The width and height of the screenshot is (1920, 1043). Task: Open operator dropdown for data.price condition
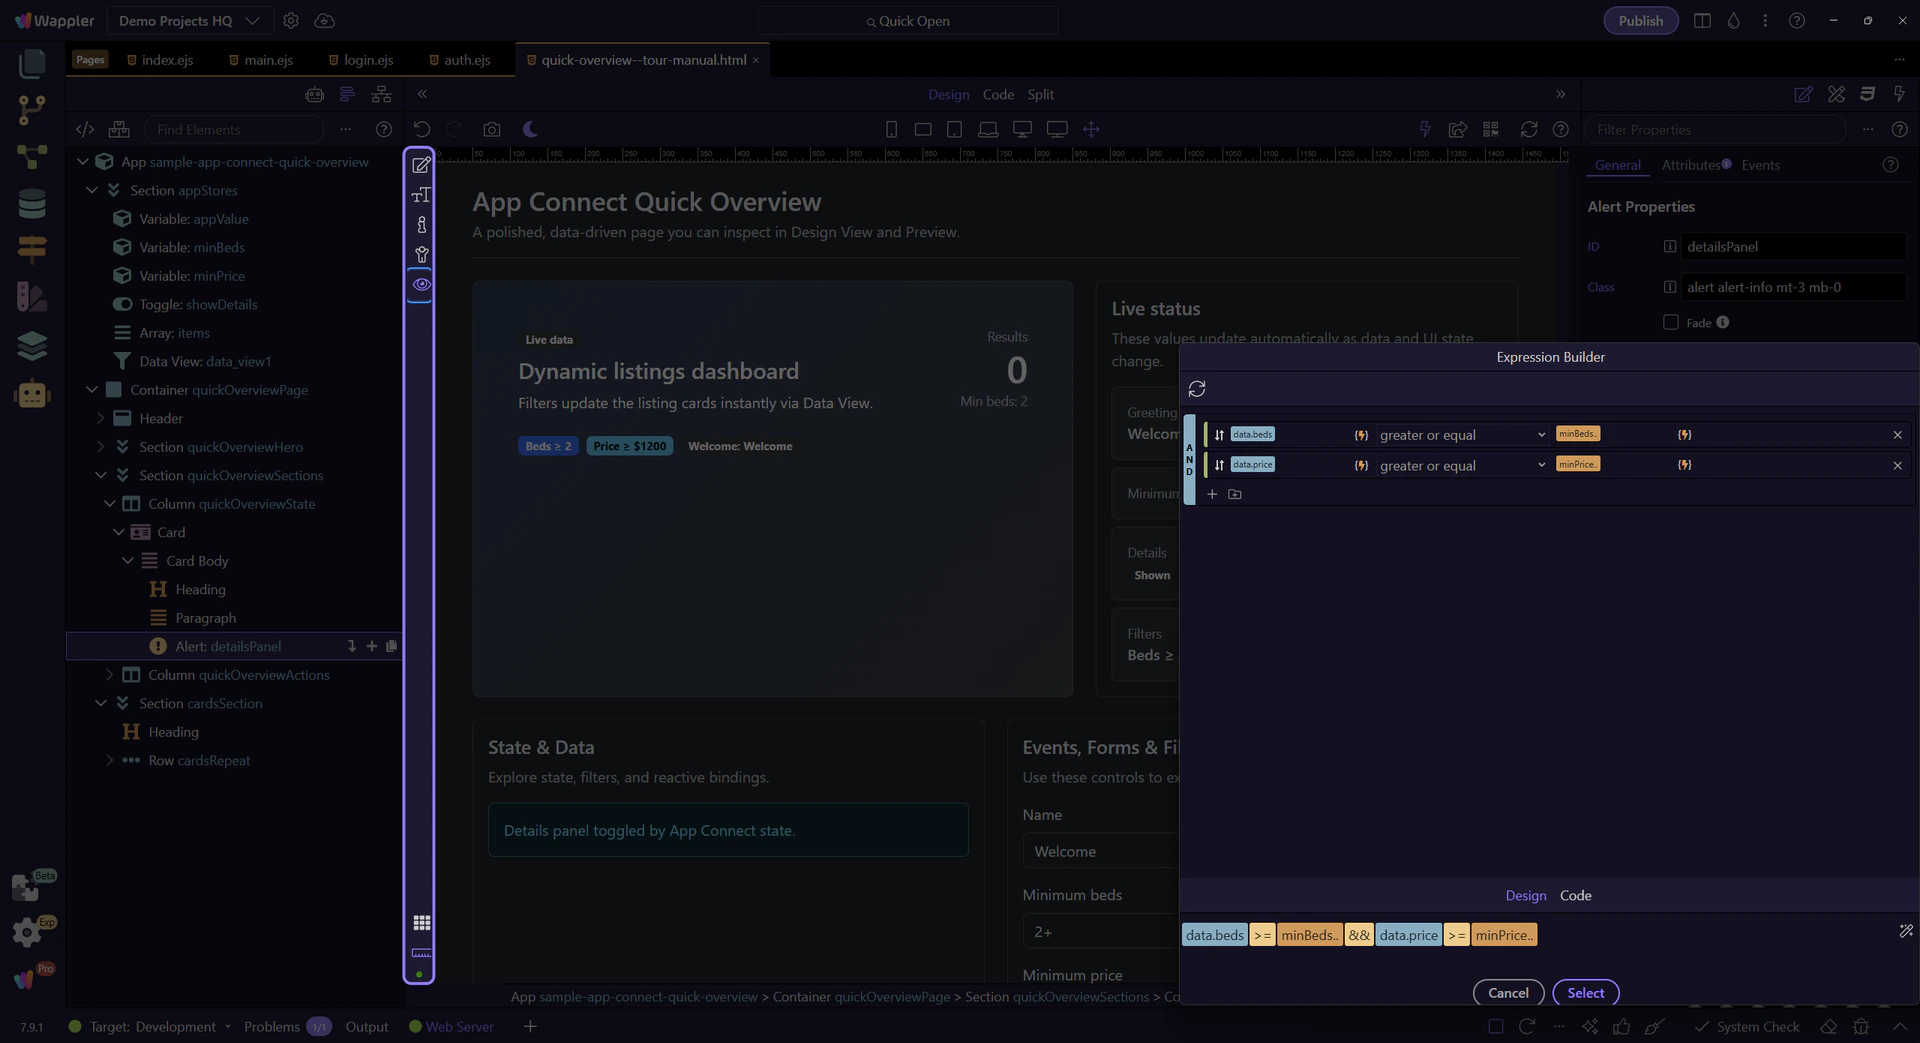1461,466
